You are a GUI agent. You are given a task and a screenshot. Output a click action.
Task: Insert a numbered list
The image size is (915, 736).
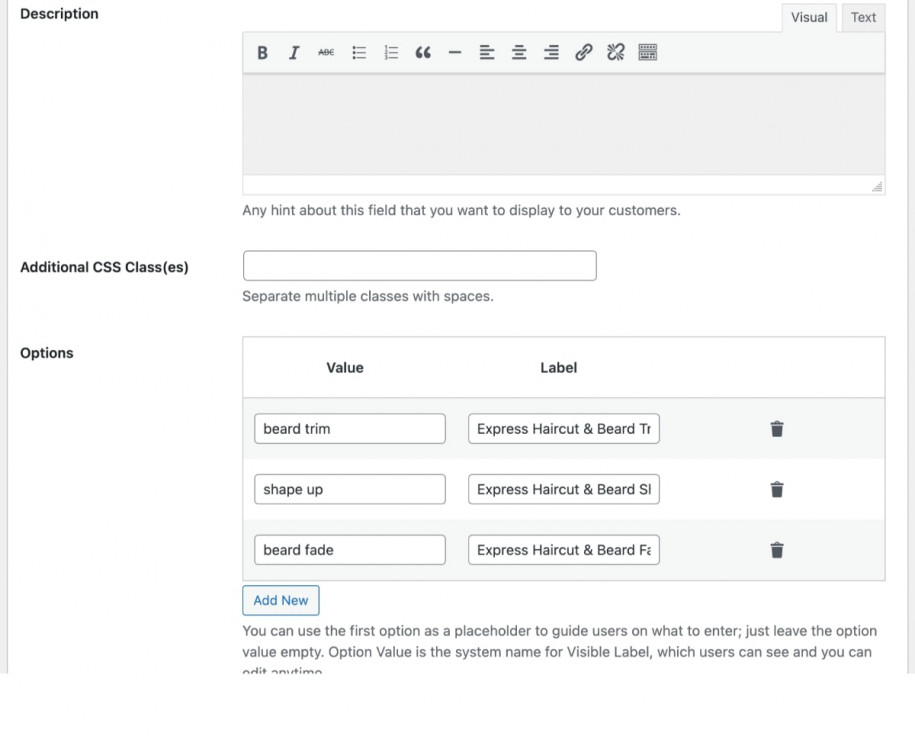391,52
